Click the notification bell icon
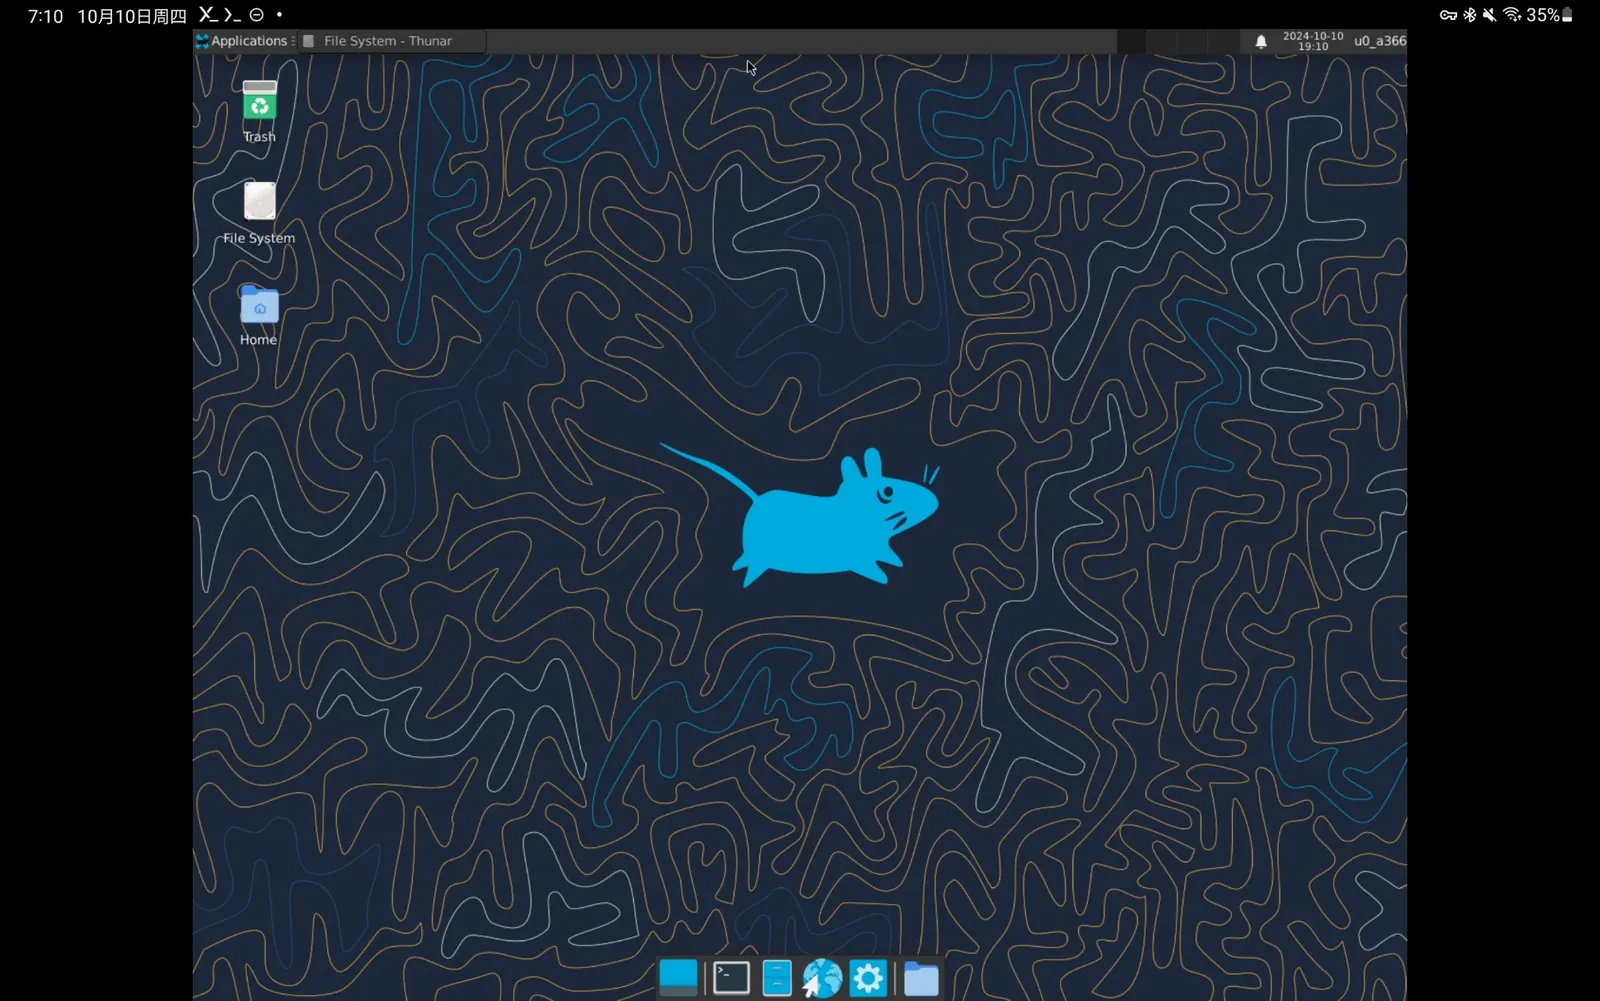 (1261, 41)
